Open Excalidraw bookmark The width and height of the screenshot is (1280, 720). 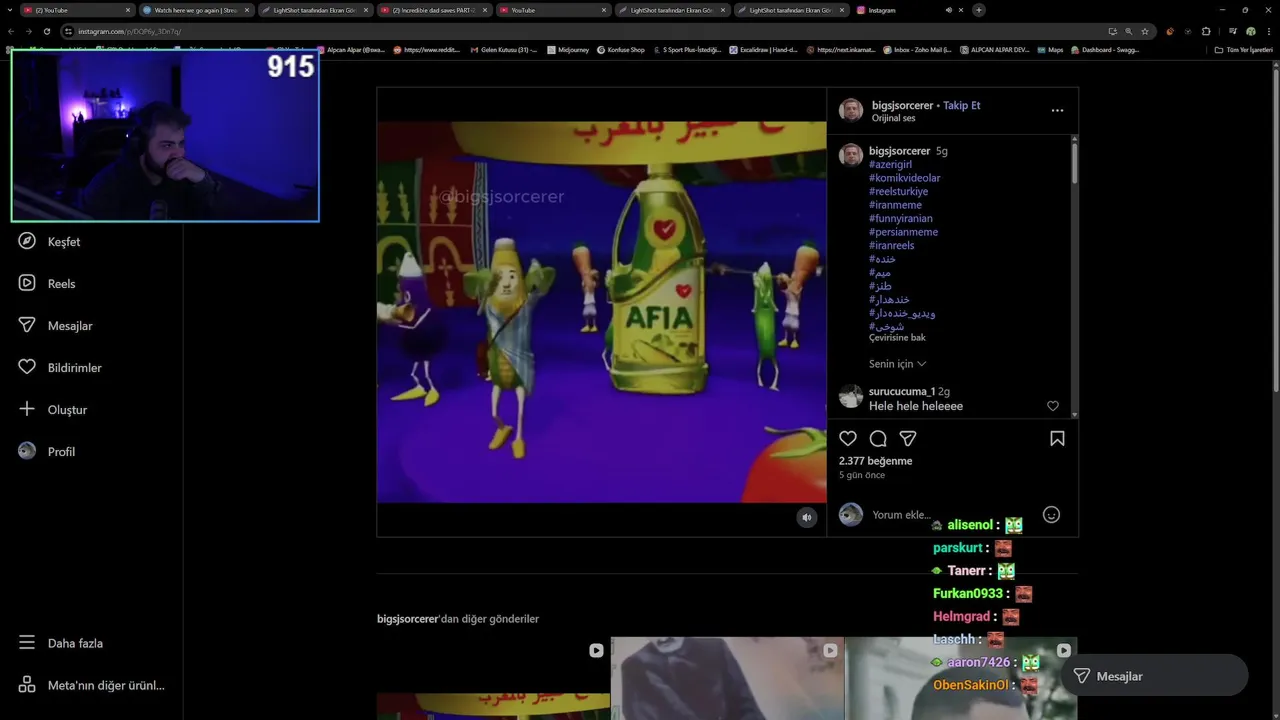[762, 49]
